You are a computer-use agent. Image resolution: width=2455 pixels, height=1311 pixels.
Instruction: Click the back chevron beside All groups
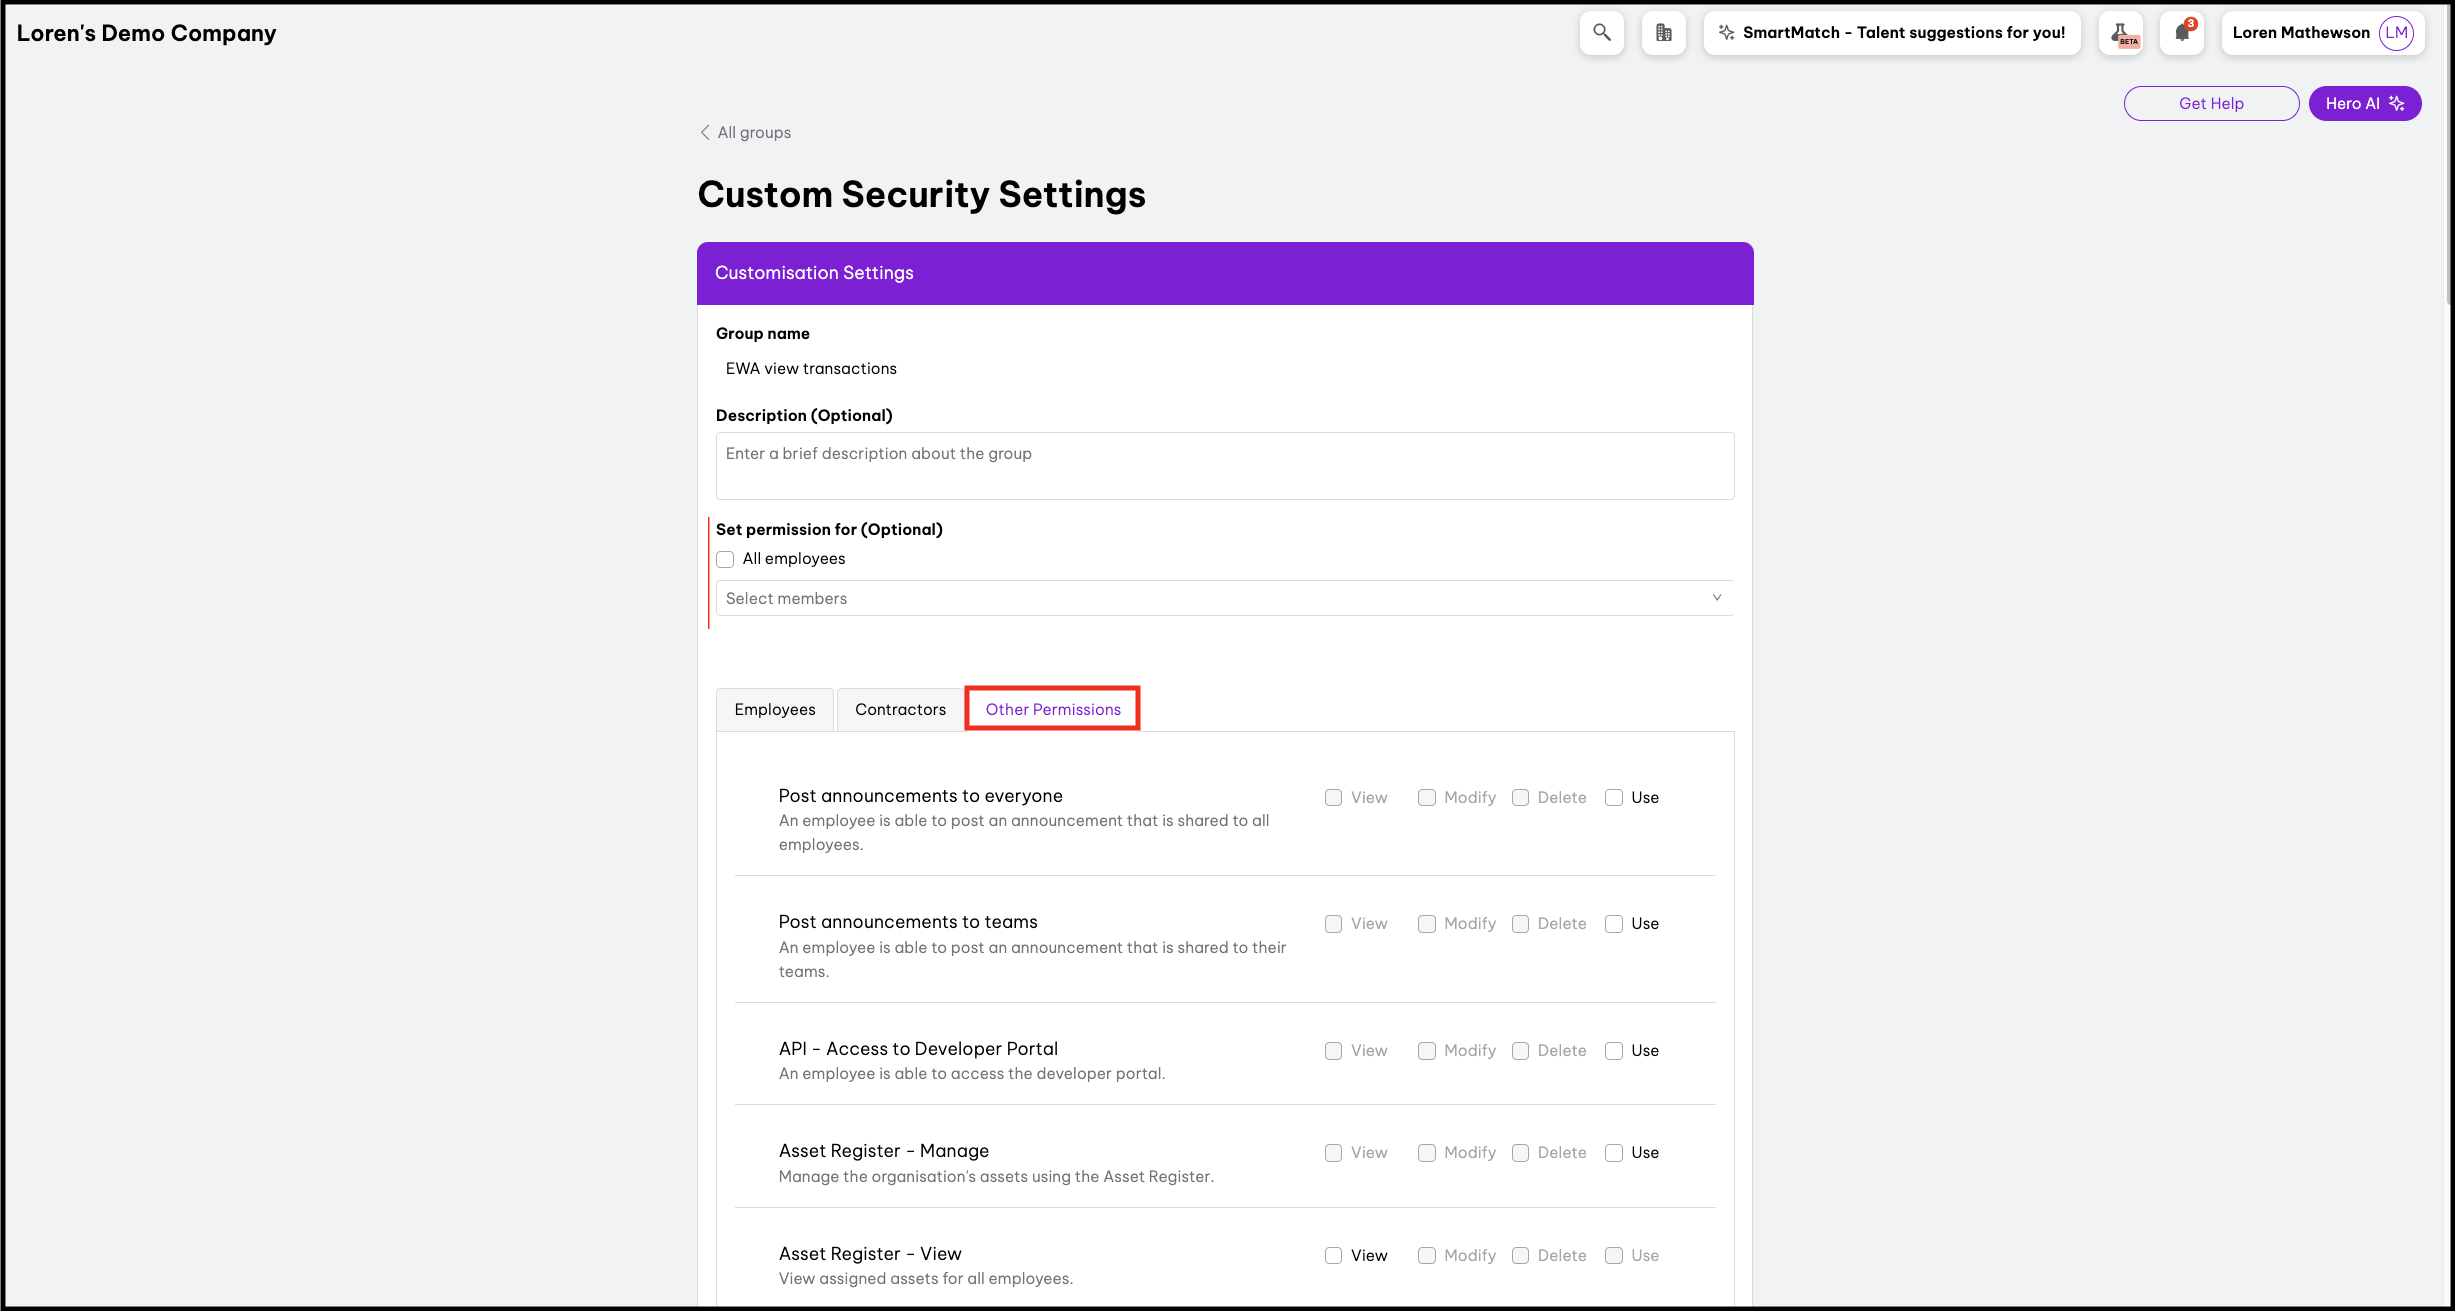tap(705, 132)
